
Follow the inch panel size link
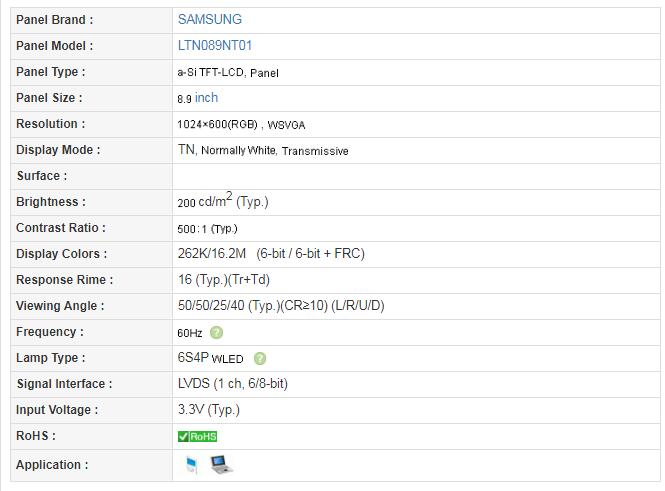(206, 98)
